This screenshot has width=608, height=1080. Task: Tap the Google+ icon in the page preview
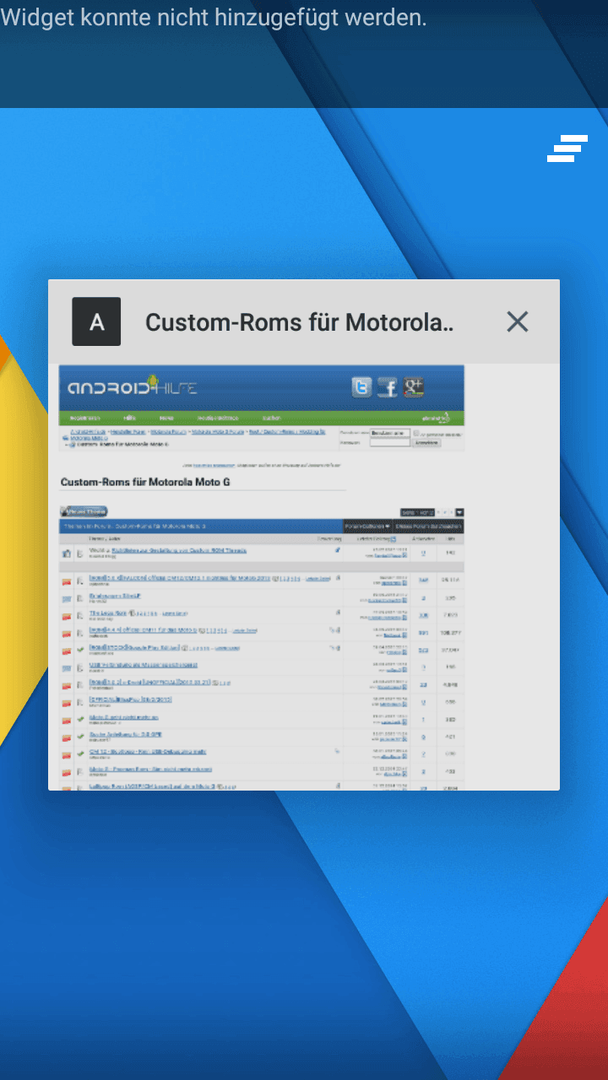[x=413, y=388]
